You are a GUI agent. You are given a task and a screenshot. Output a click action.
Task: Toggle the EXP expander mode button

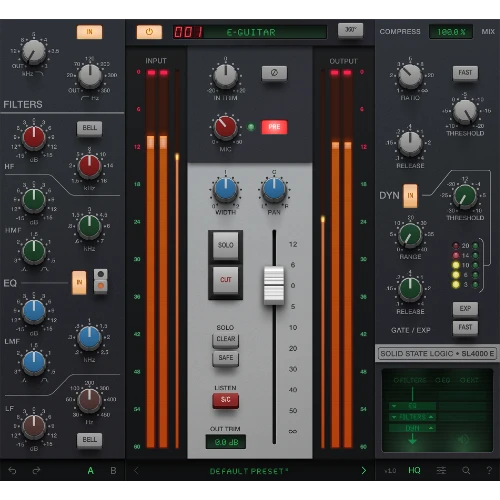(x=465, y=309)
